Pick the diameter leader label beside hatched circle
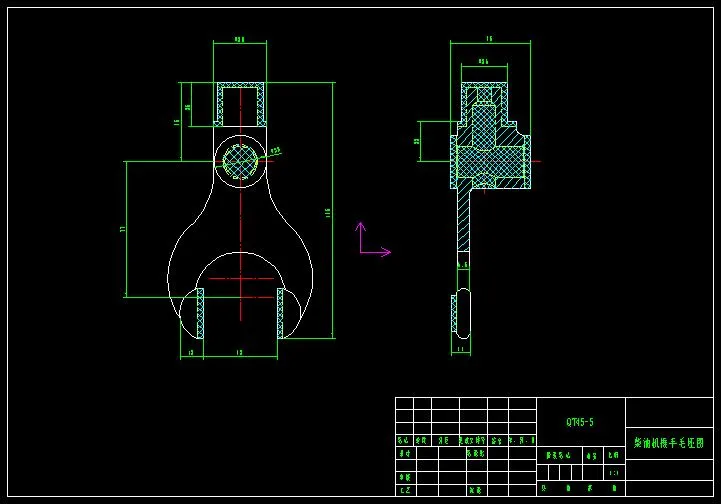 tap(275, 150)
